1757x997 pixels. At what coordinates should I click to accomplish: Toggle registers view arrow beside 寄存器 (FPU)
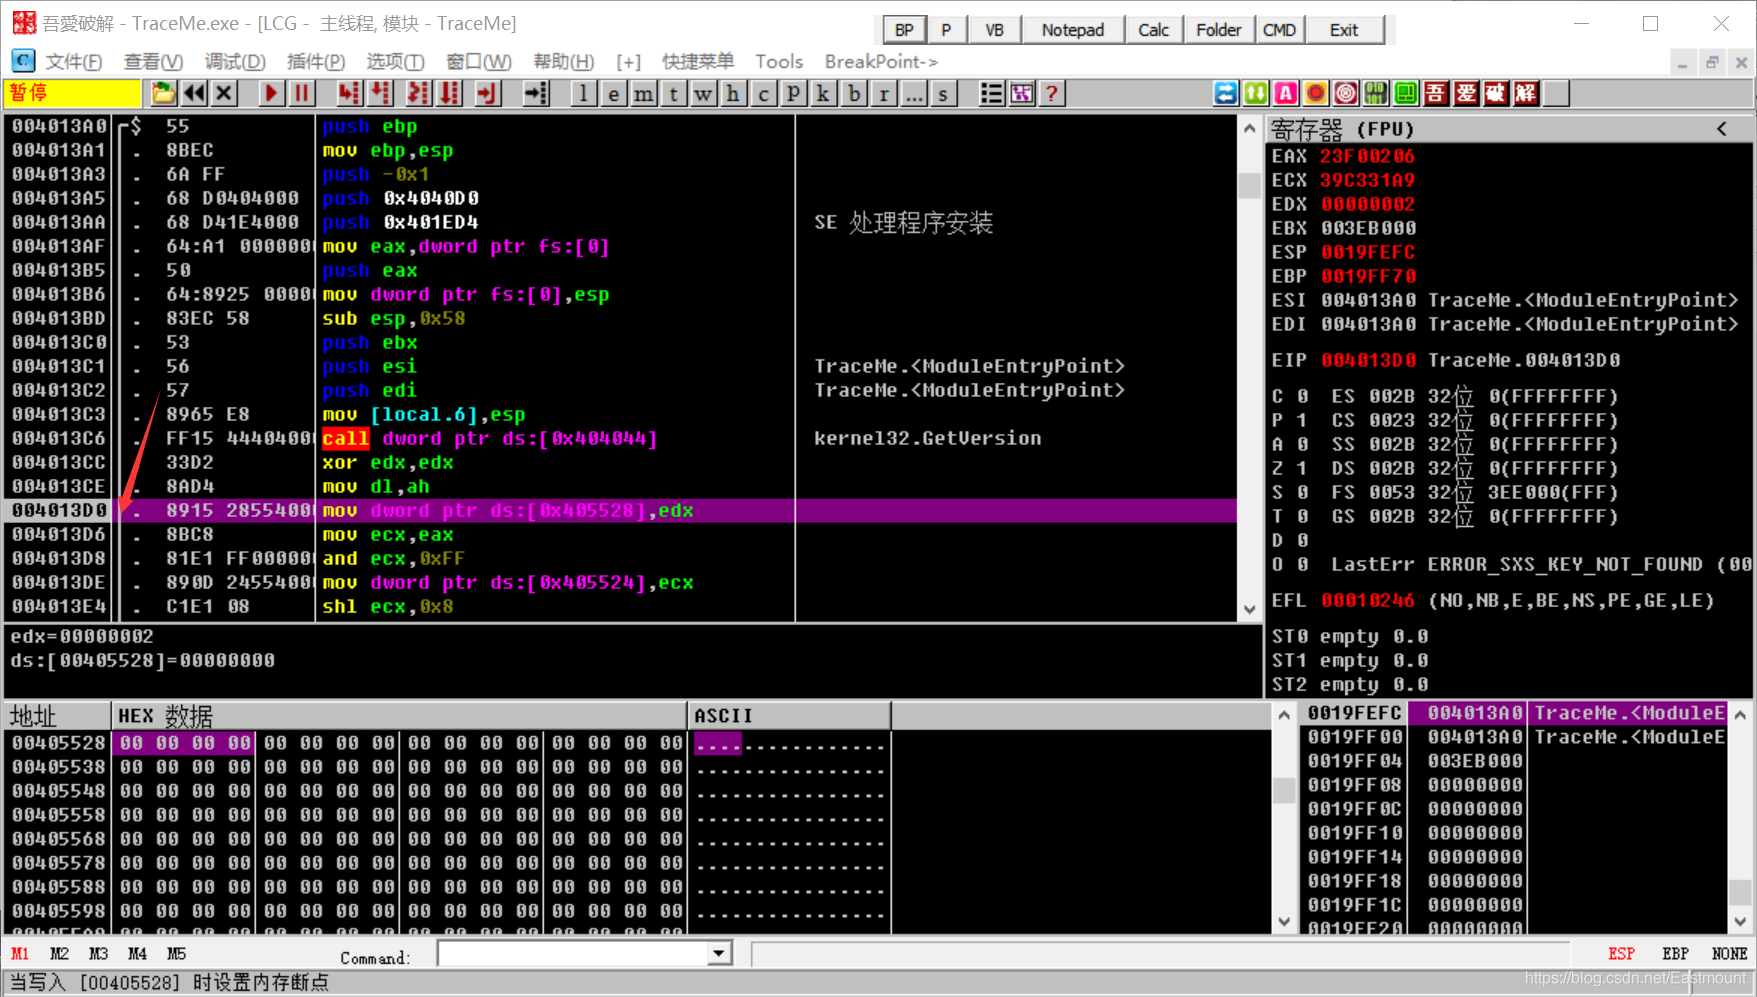click(x=1722, y=128)
